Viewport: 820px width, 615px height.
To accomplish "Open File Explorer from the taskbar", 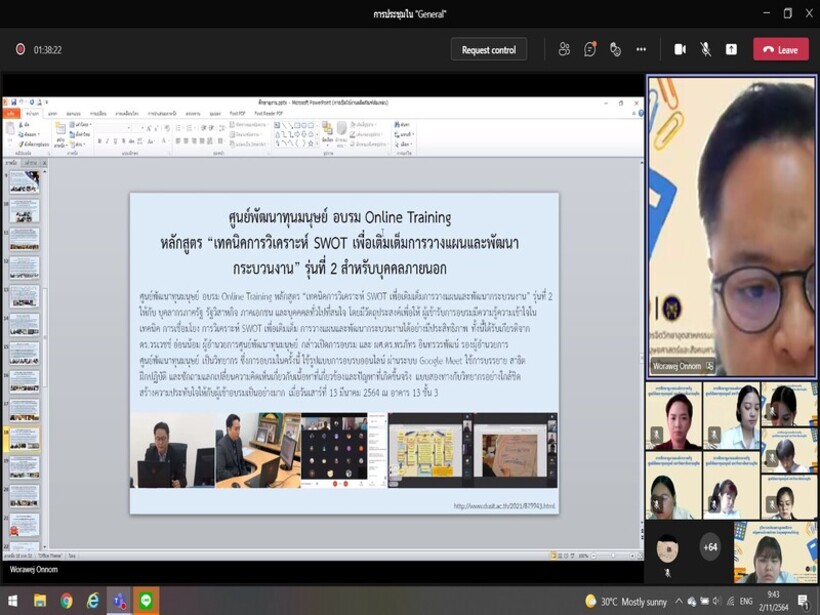I will point(40,600).
